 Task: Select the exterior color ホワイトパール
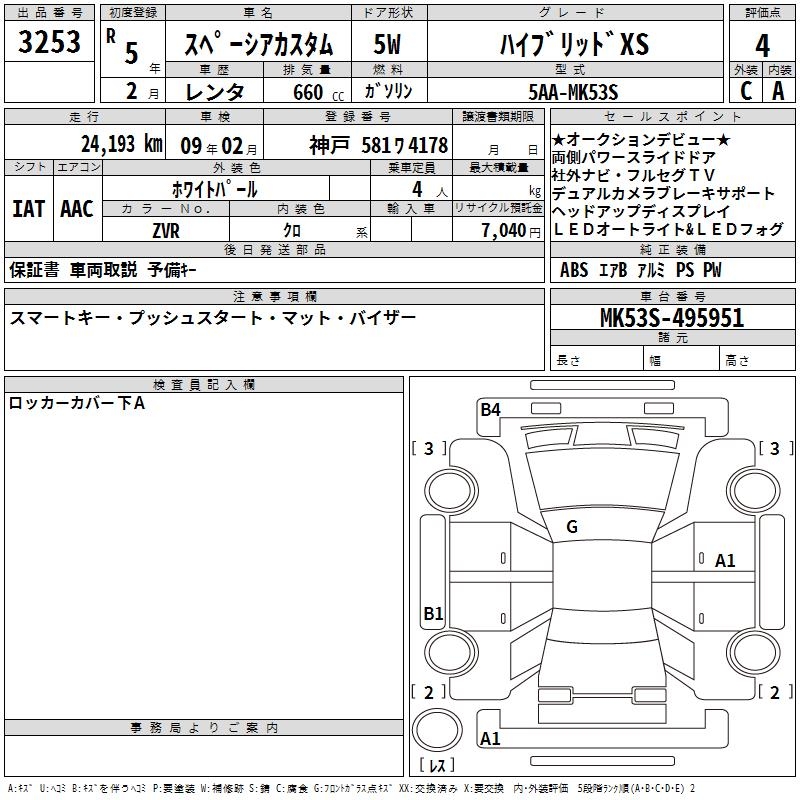[214, 189]
